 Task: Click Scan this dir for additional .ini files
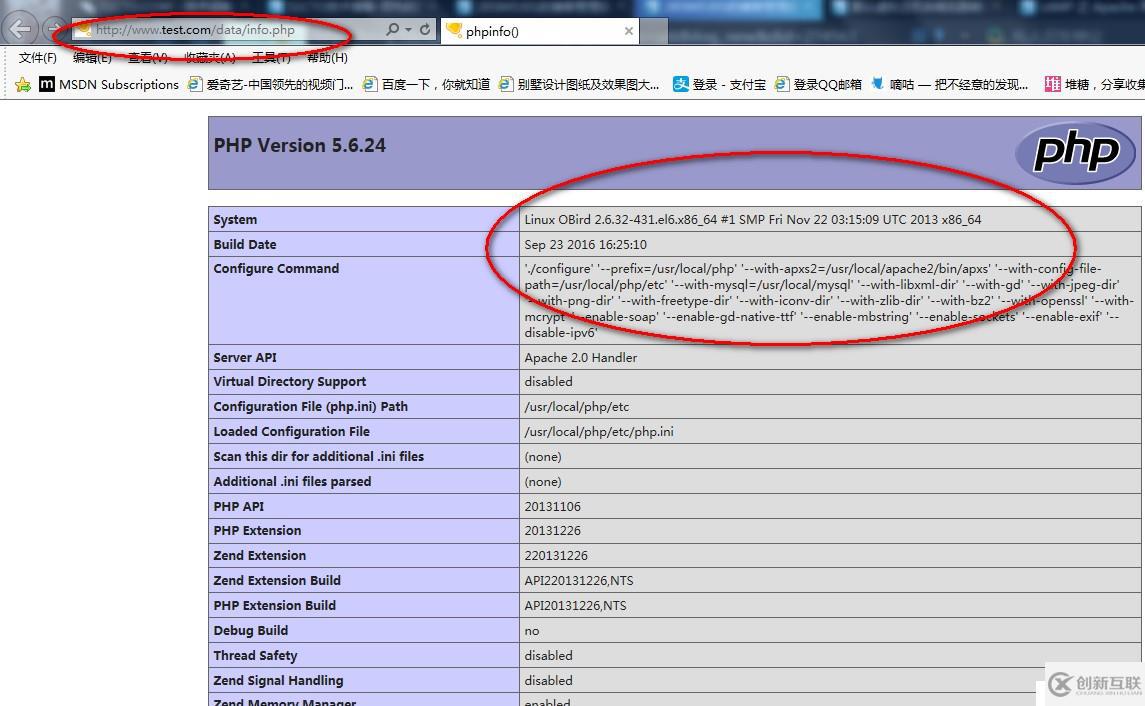click(318, 456)
